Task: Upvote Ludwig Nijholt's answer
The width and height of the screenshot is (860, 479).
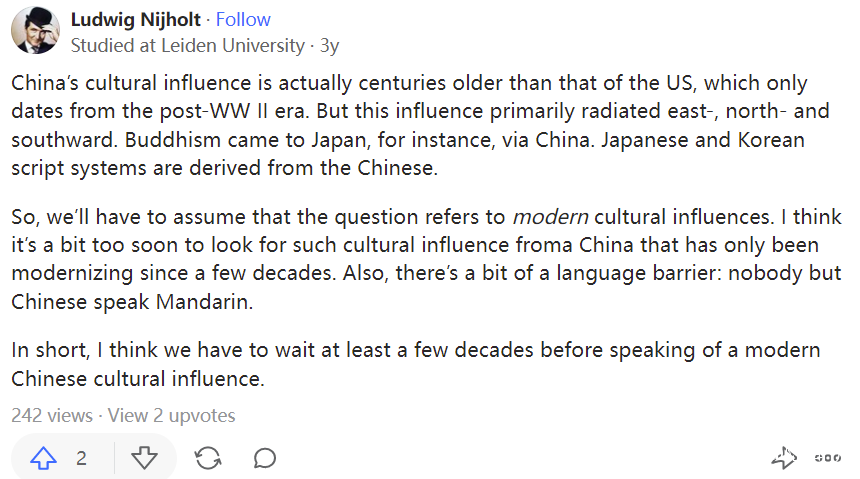Action: 43,458
